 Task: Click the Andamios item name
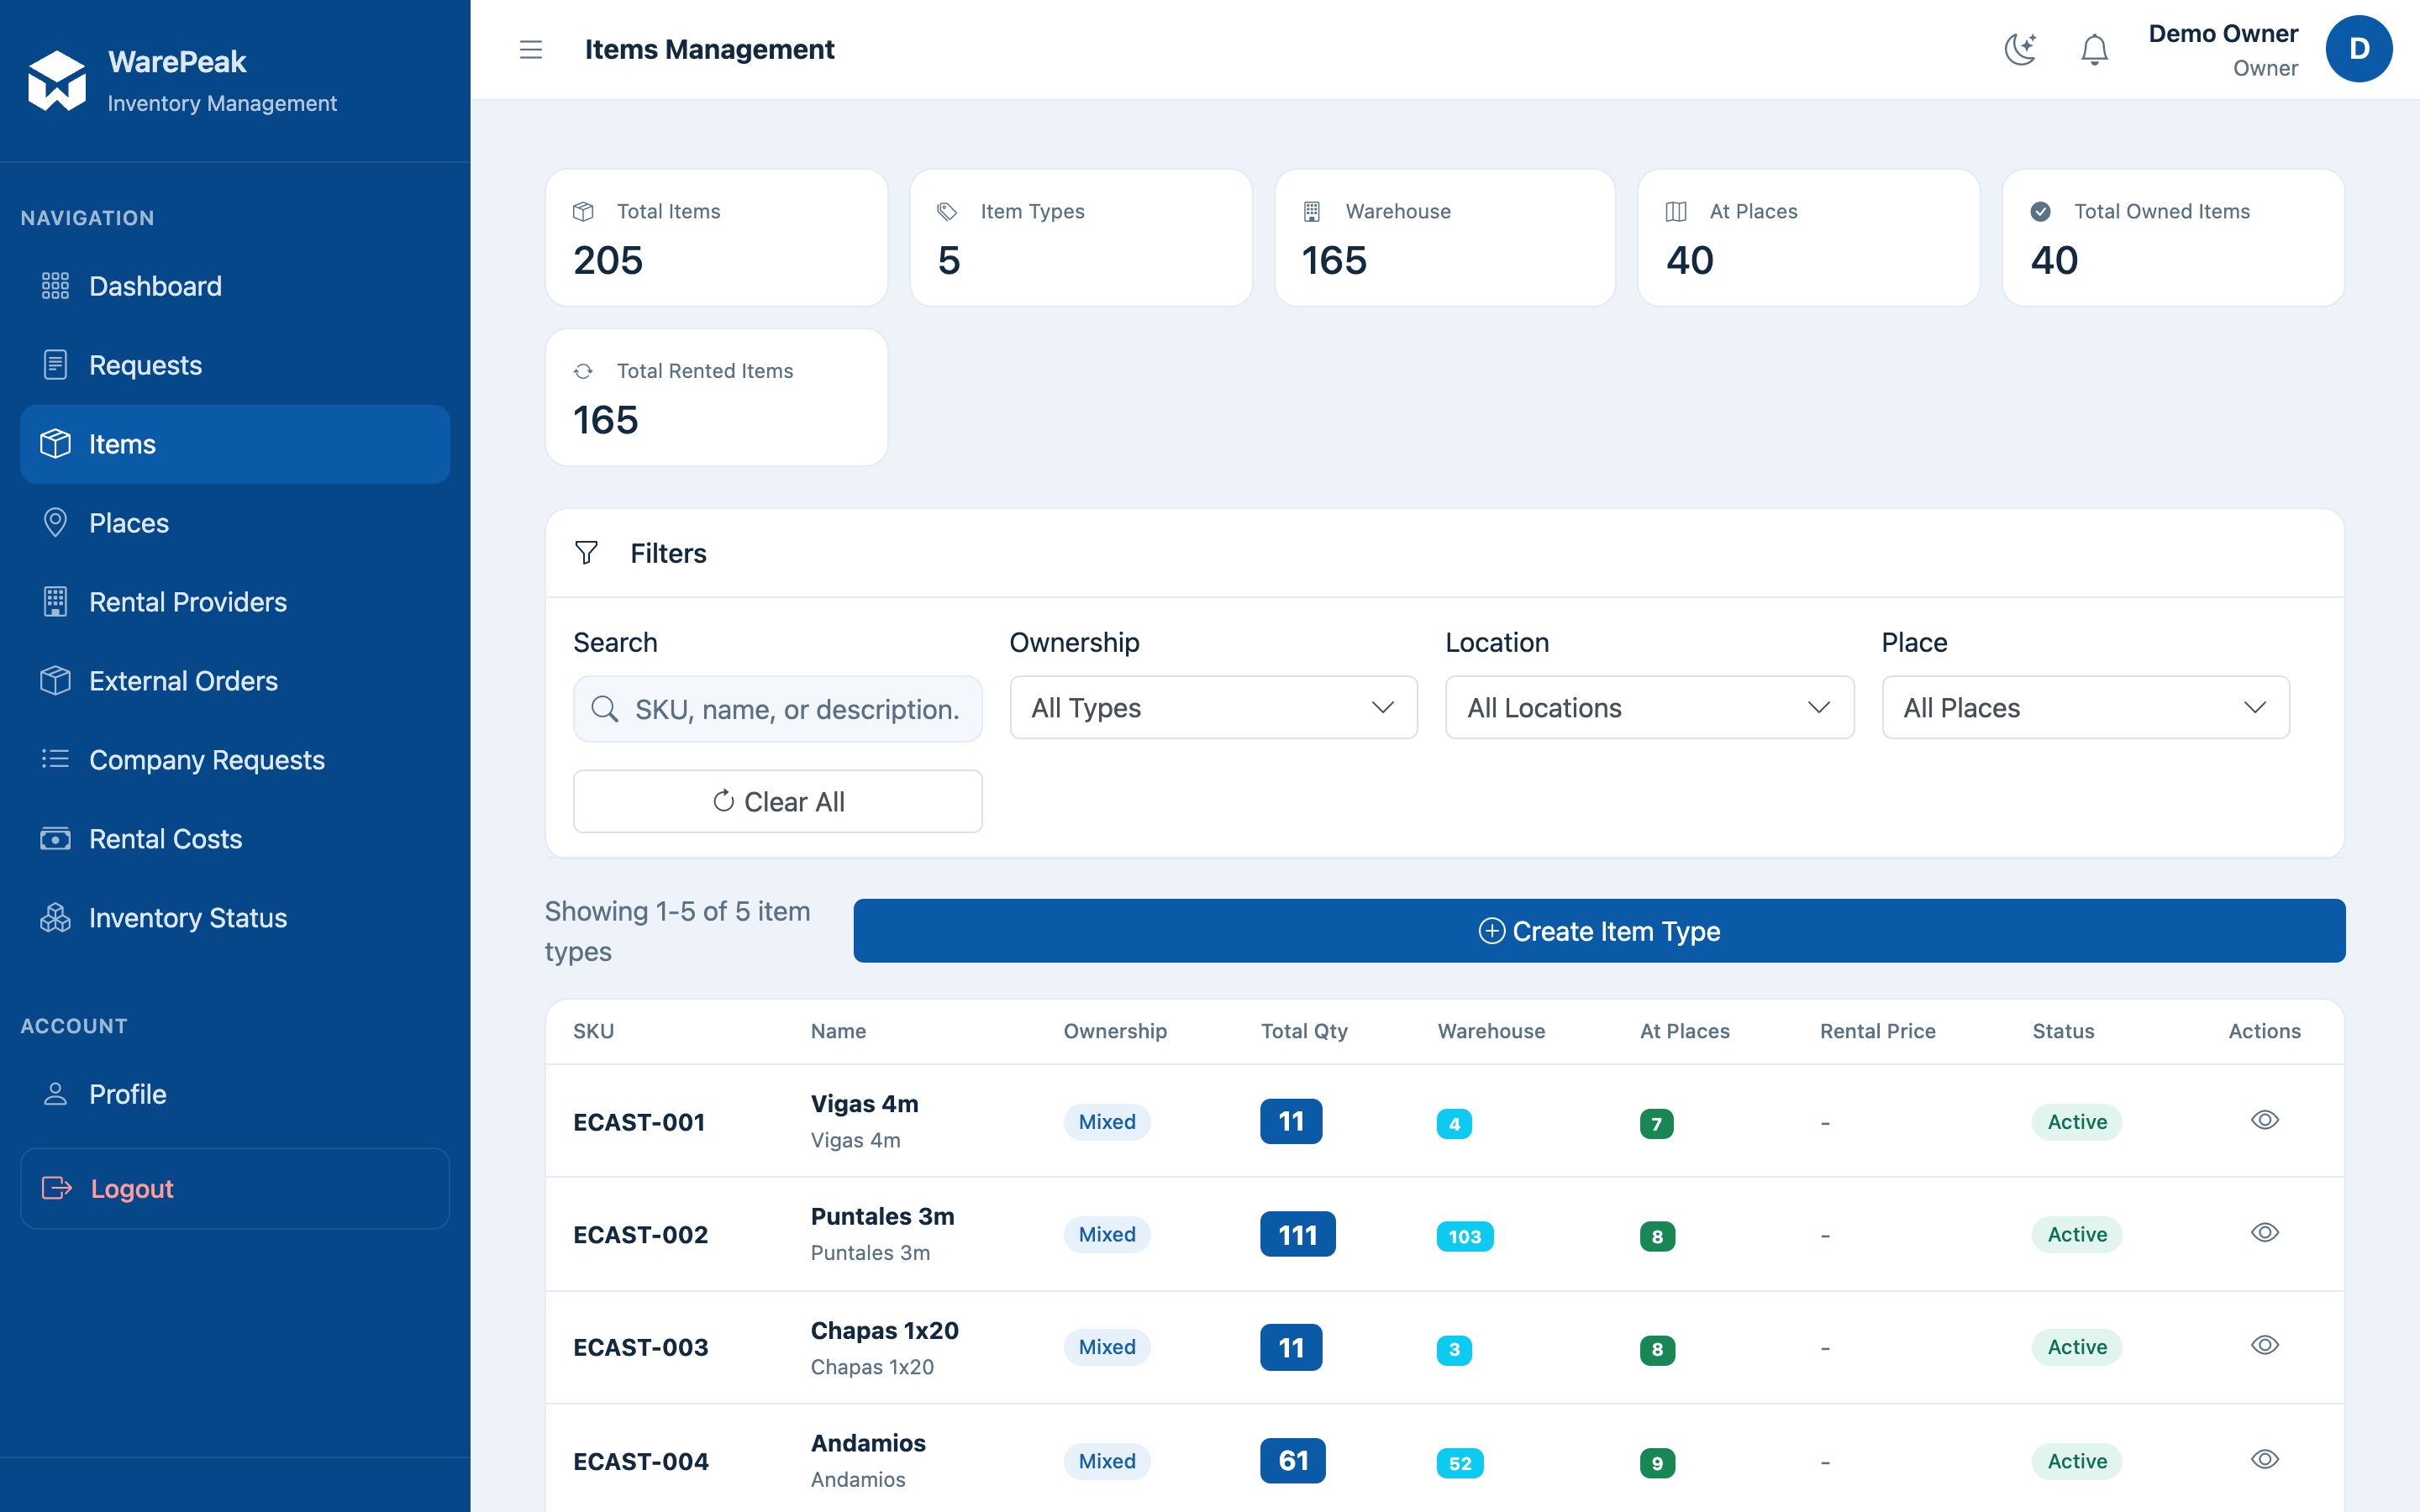868,1443
